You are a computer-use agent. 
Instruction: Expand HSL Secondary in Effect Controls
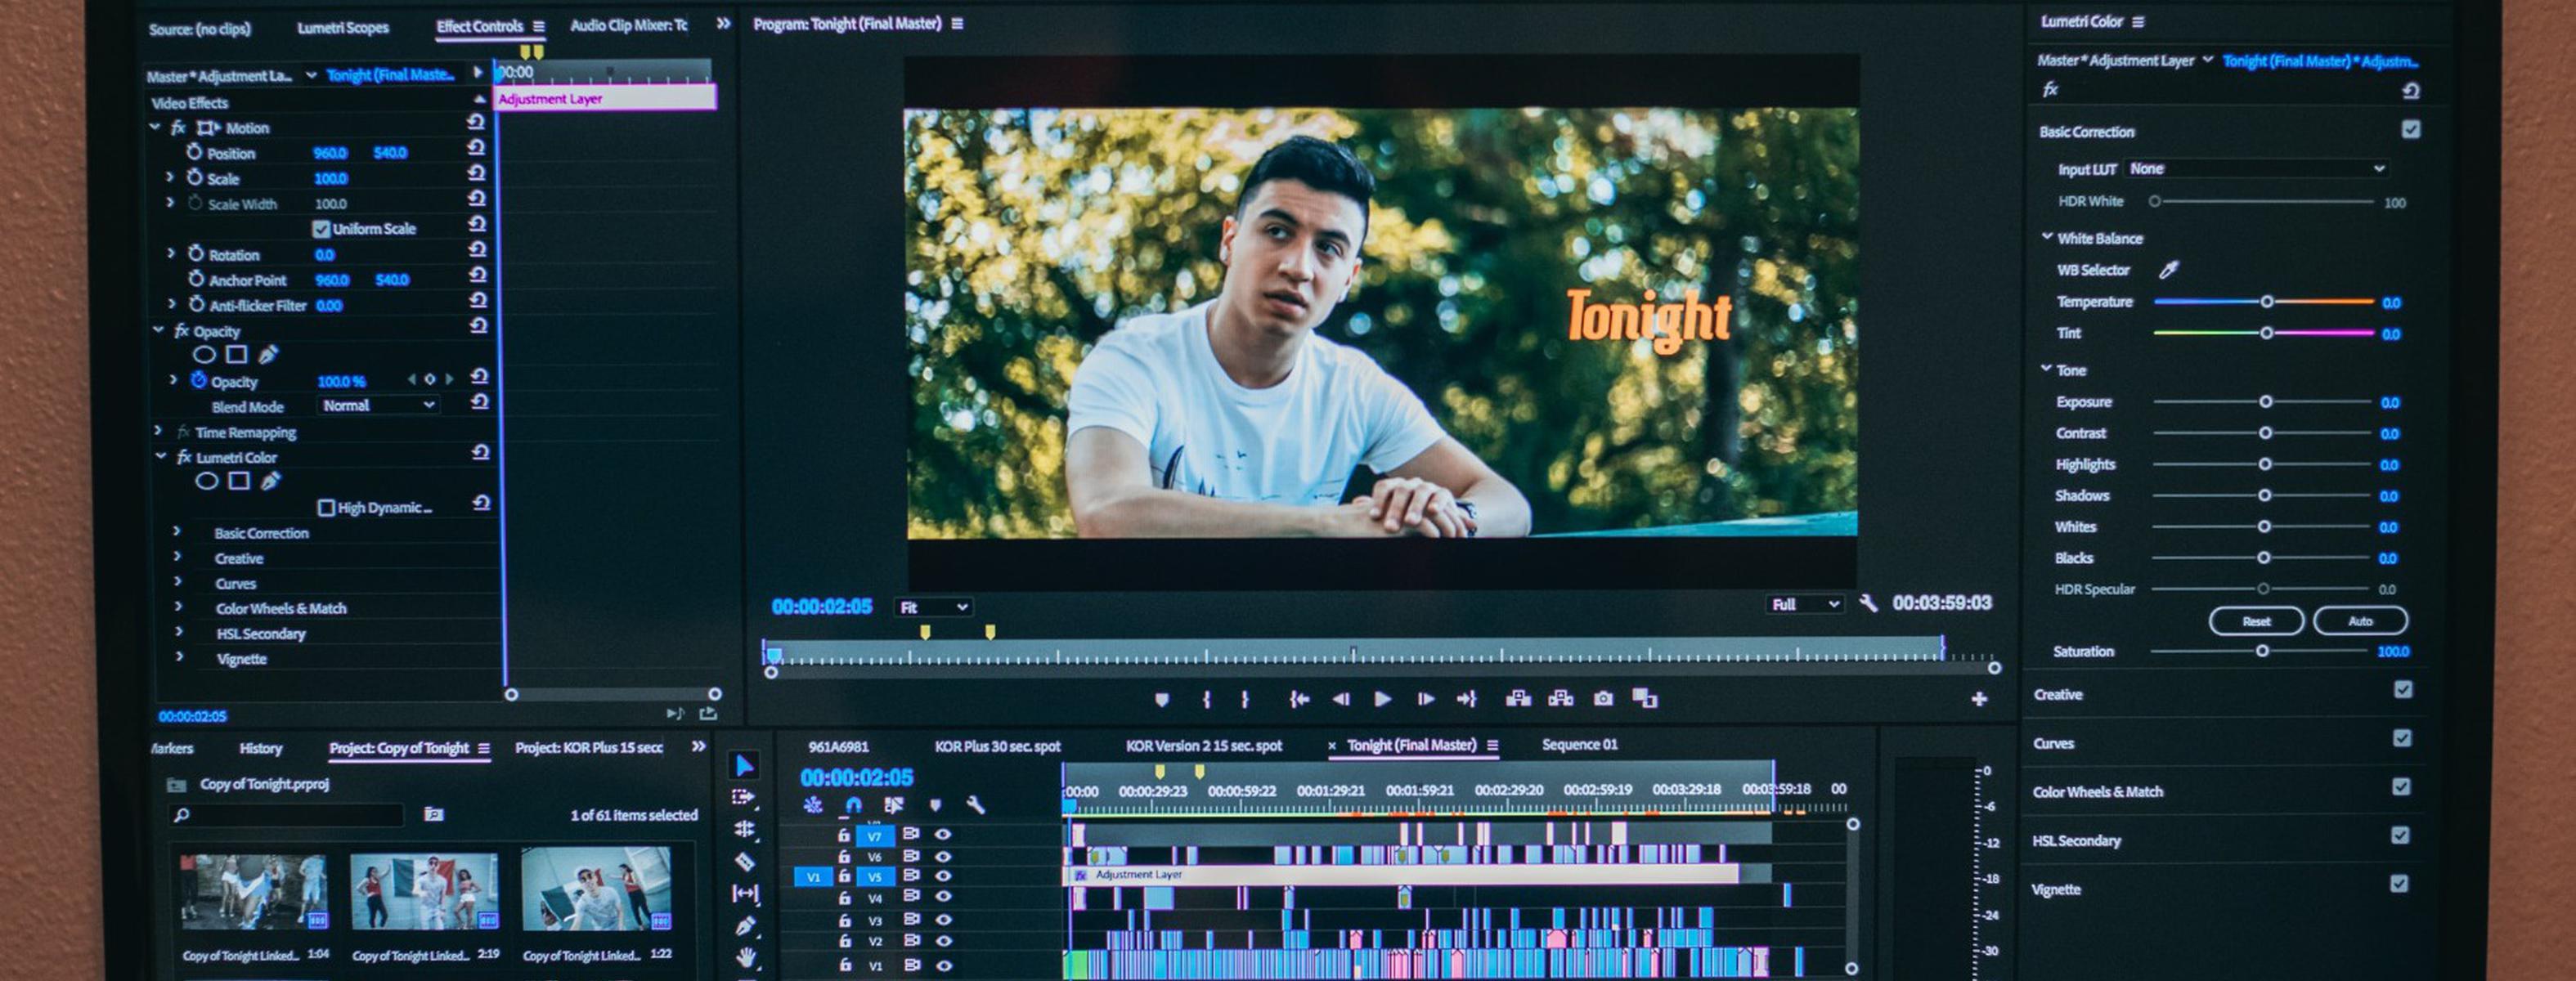point(179,632)
